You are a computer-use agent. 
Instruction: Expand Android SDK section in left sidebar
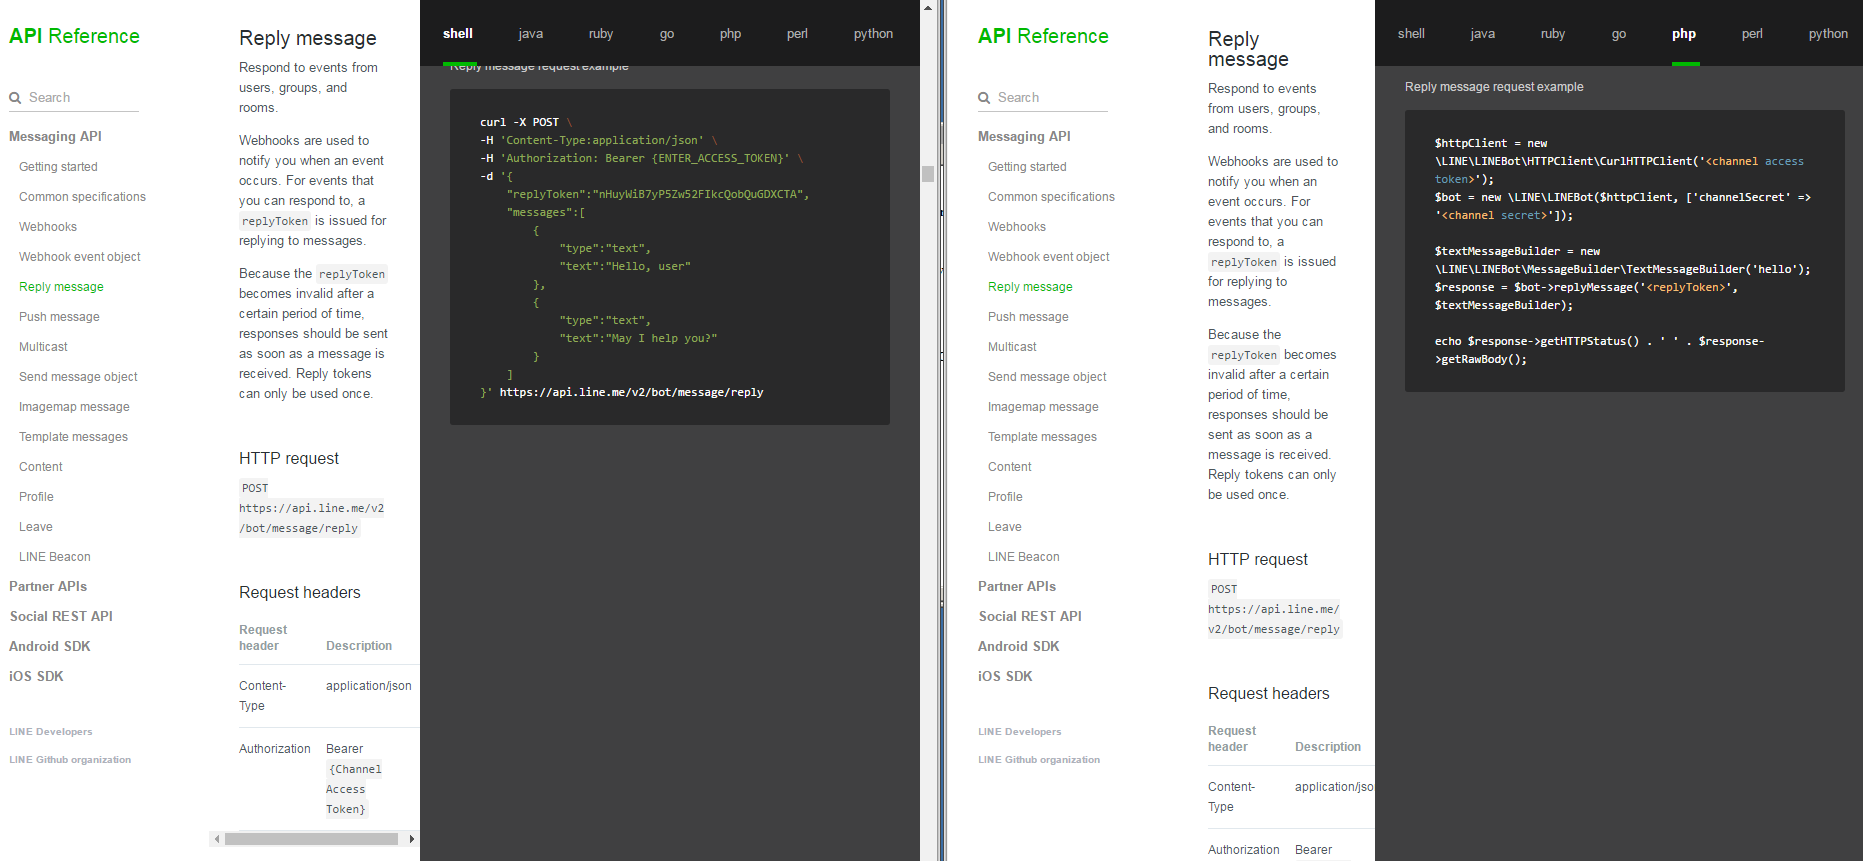click(x=50, y=647)
